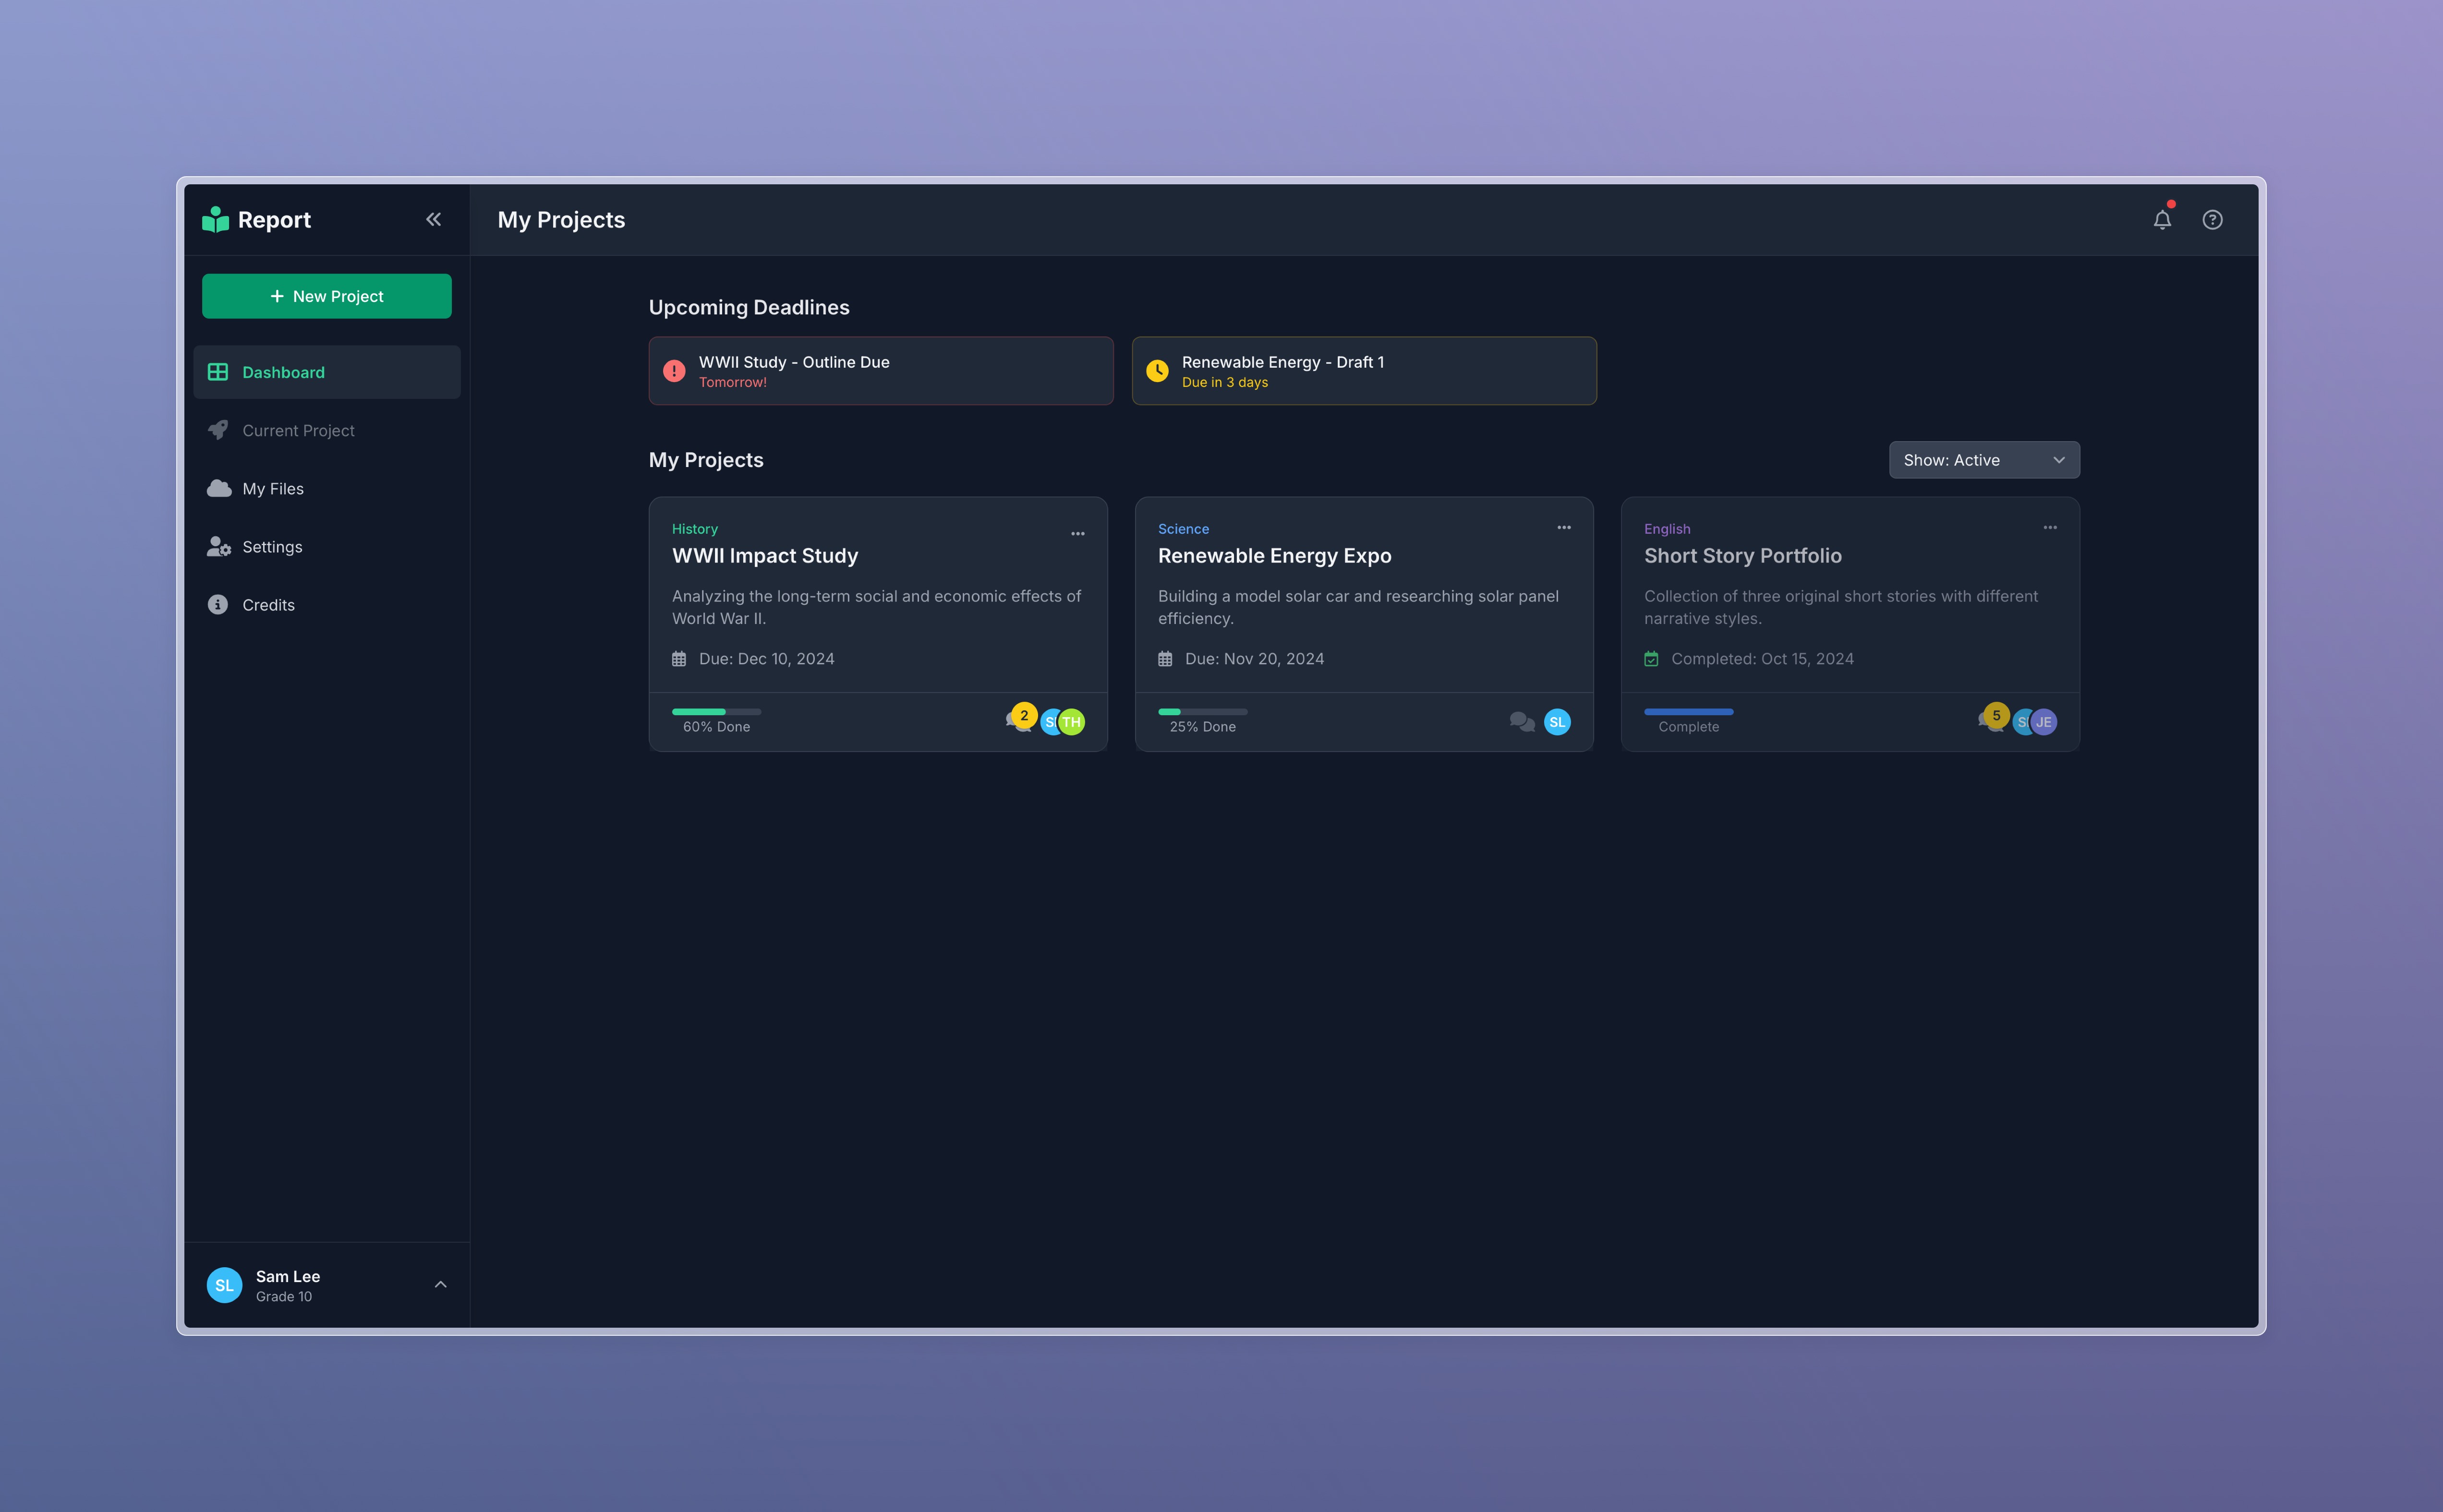Click the Report logo icon
The height and width of the screenshot is (1512, 2443).
[215, 220]
